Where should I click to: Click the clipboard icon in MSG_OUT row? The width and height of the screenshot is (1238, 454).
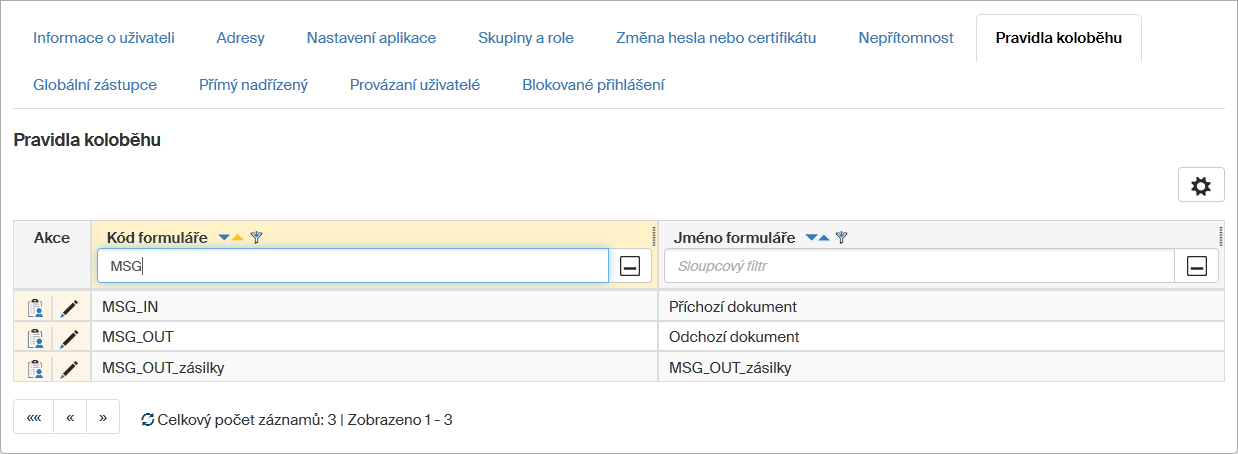pyautogui.click(x=35, y=338)
